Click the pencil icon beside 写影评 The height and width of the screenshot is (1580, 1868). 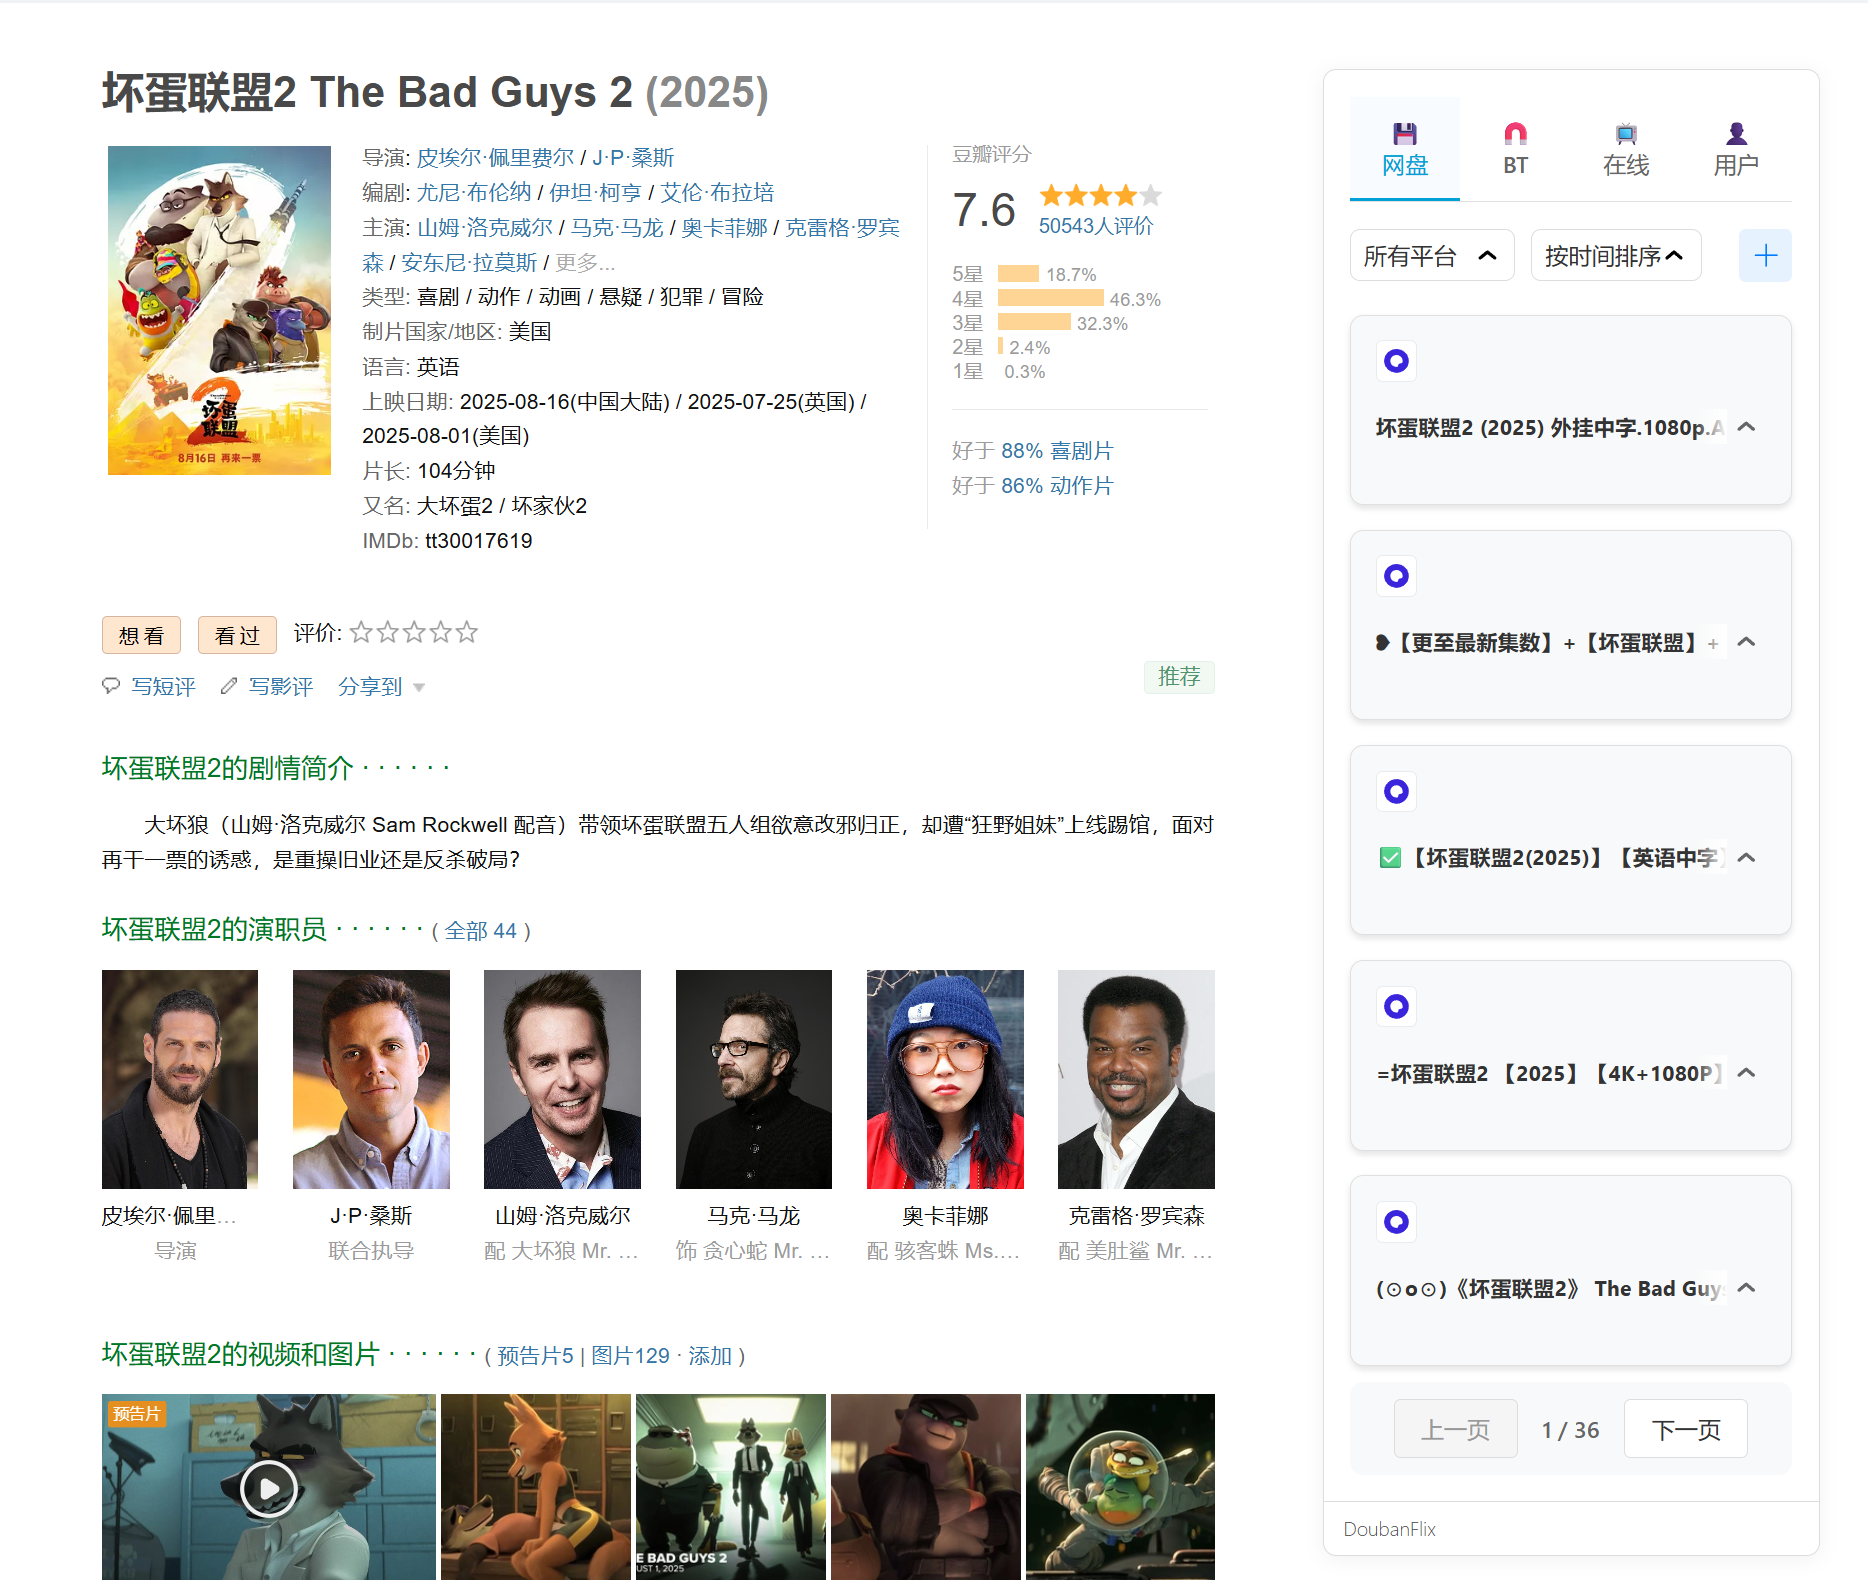point(229,686)
